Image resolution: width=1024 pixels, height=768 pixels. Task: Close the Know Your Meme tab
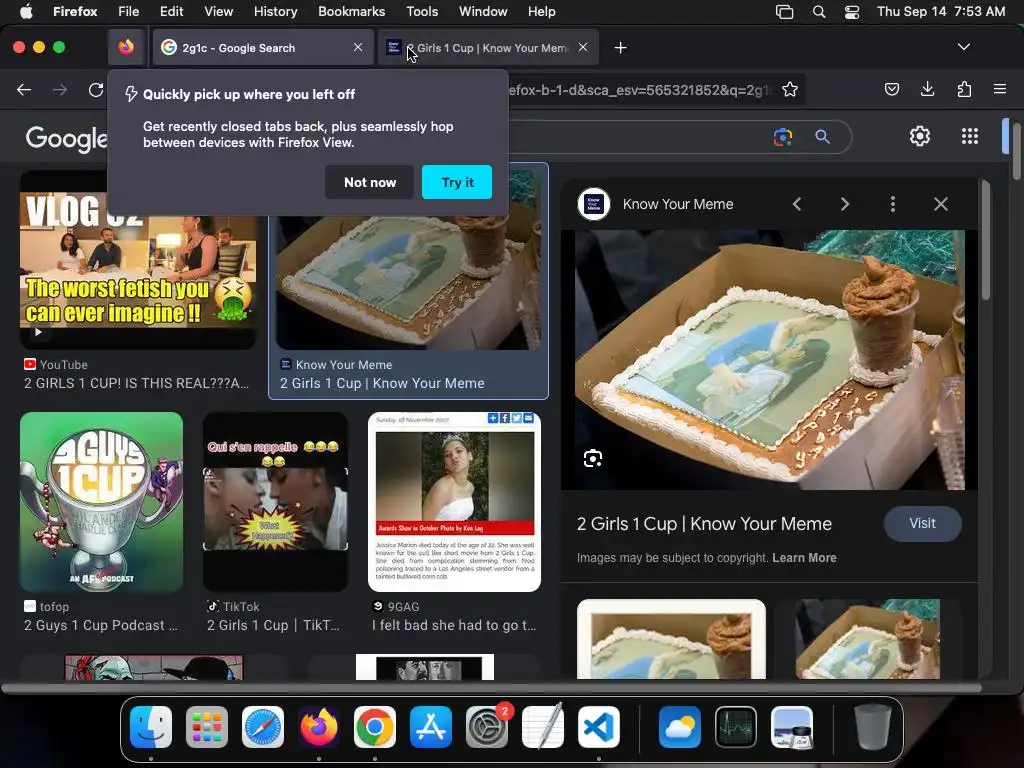(x=583, y=47)
